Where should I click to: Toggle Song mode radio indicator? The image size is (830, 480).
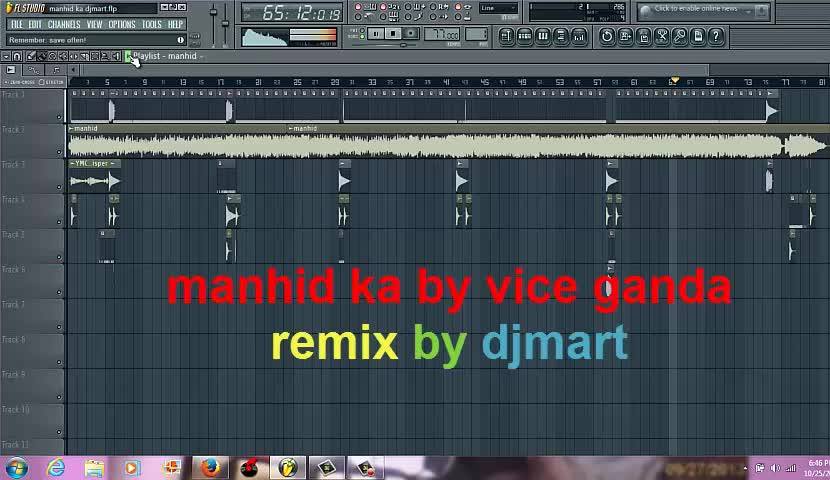[x=363, y=37]
